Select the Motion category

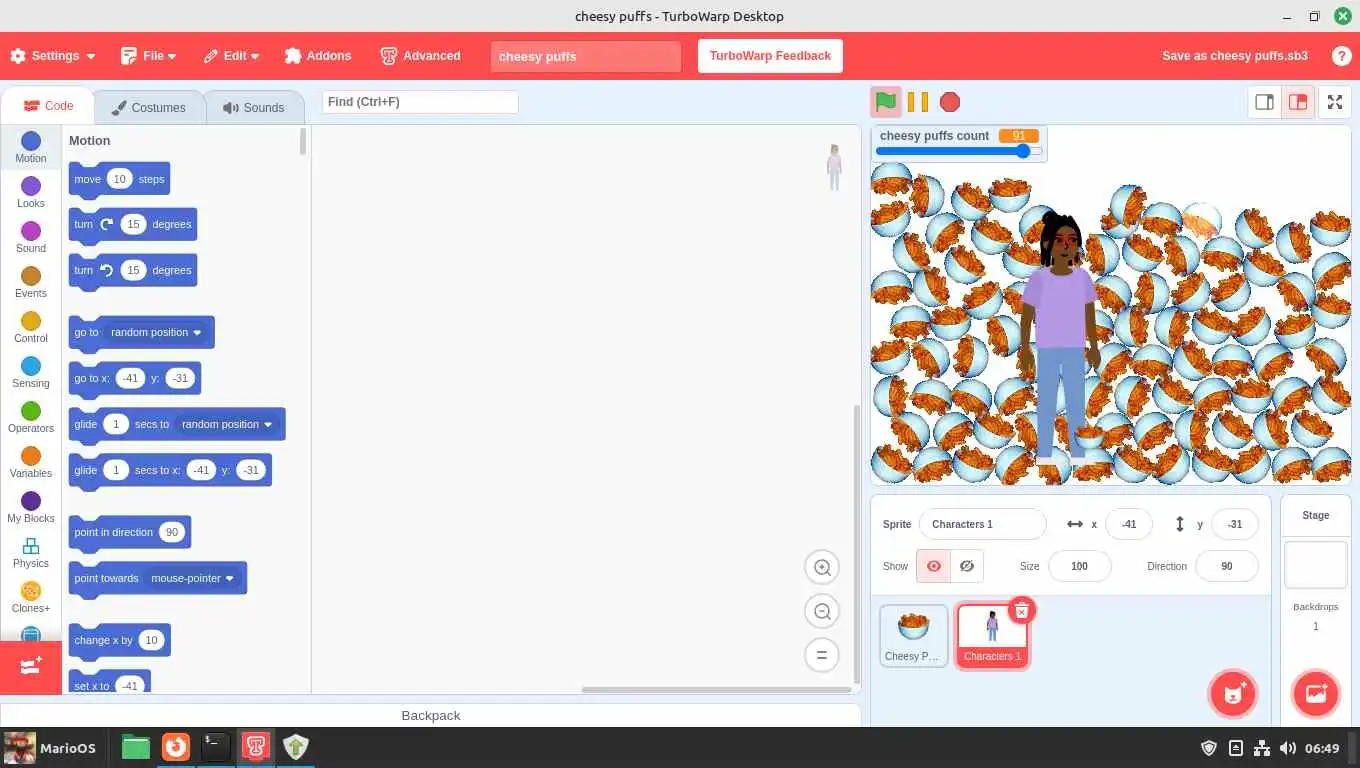31,148
